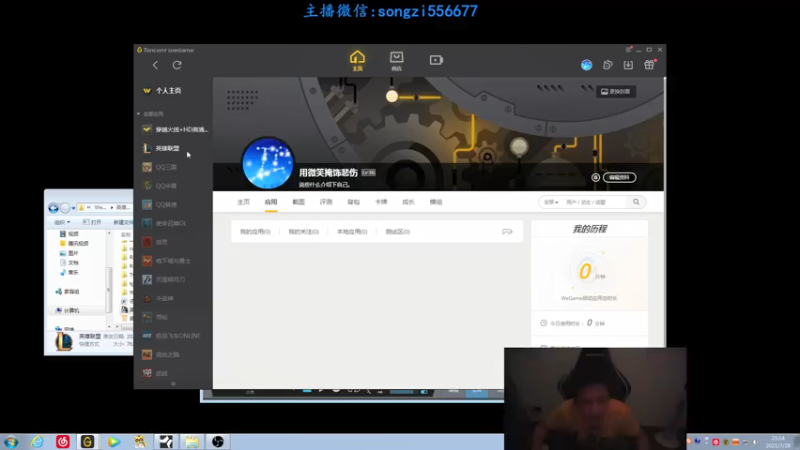Select 计算机 in Explorer navigation pane
800x450 pixels.
[x=67, y=310]
